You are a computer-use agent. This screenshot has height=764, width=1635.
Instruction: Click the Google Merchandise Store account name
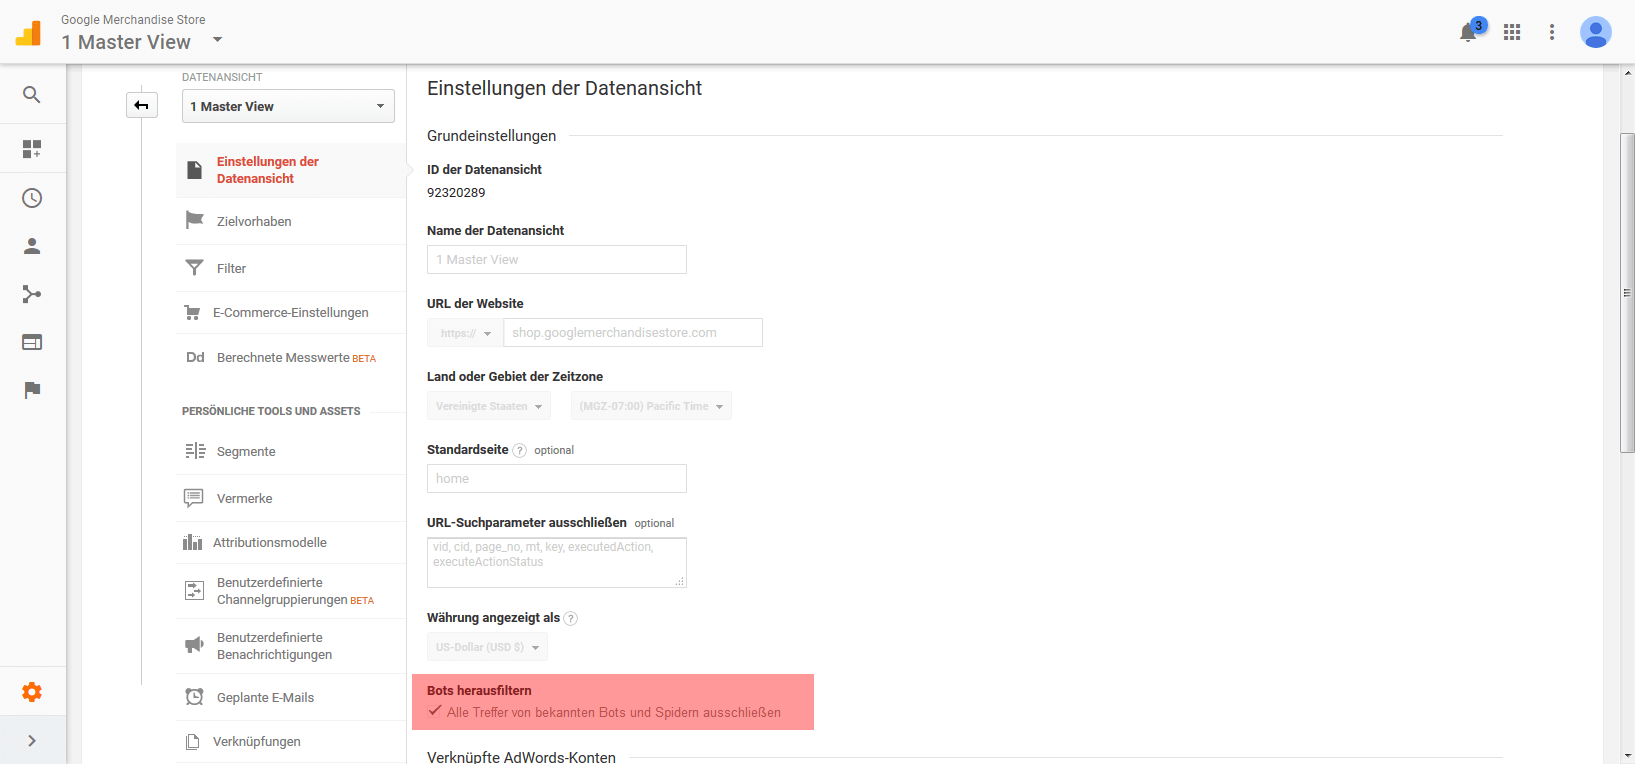(133, 20)
